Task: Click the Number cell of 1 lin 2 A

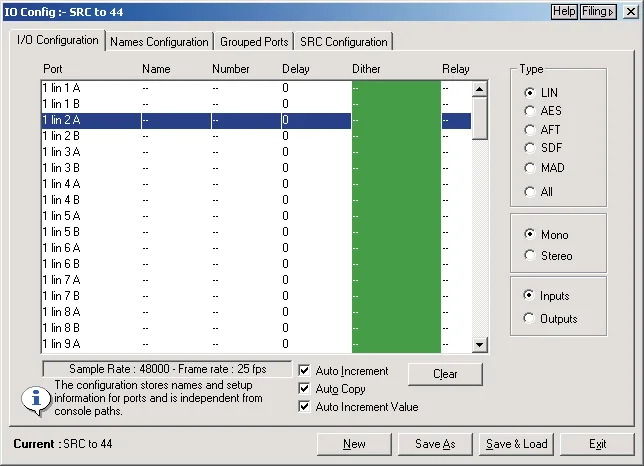Action: click(x=246, y=120)
